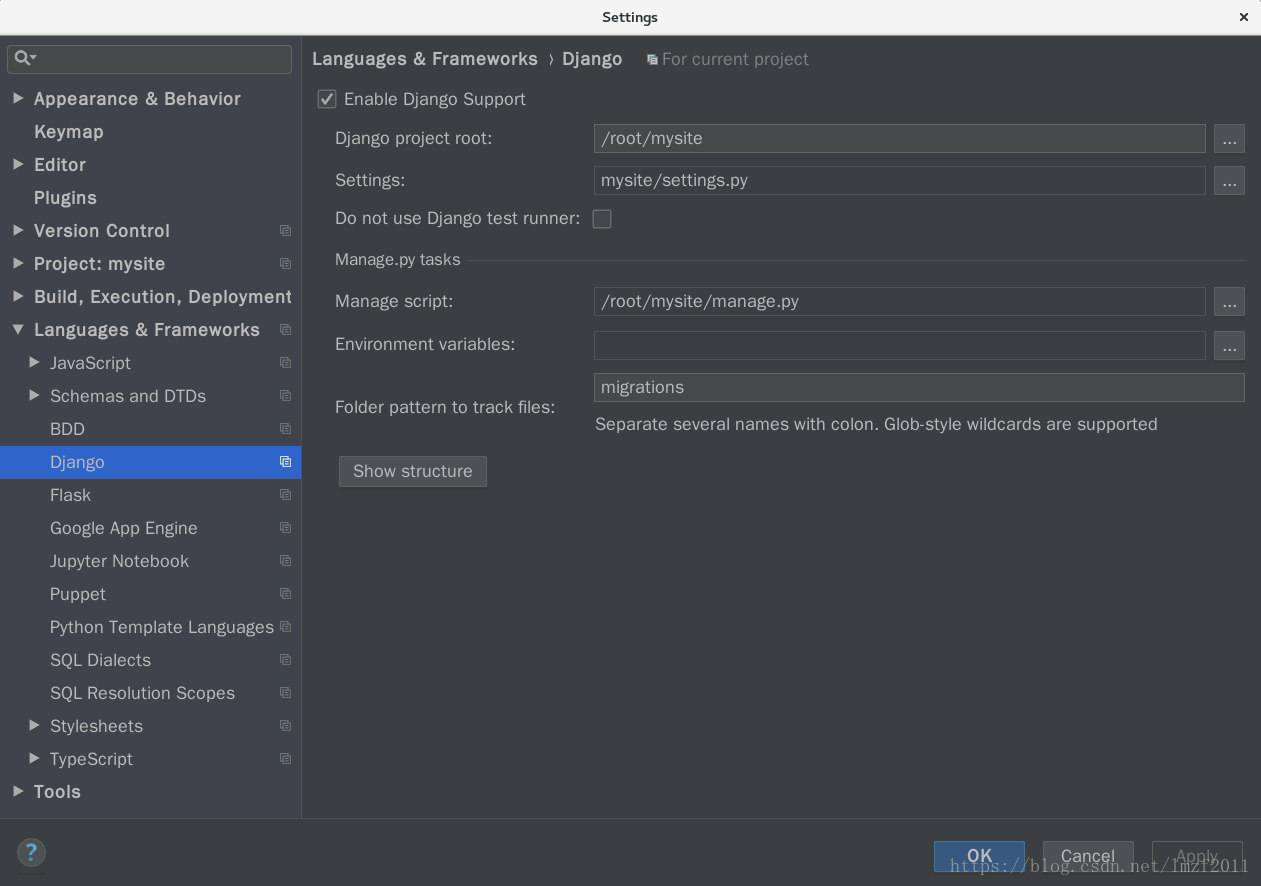Click into the Django project root field

pyautogui.click(x=899, y=139)
